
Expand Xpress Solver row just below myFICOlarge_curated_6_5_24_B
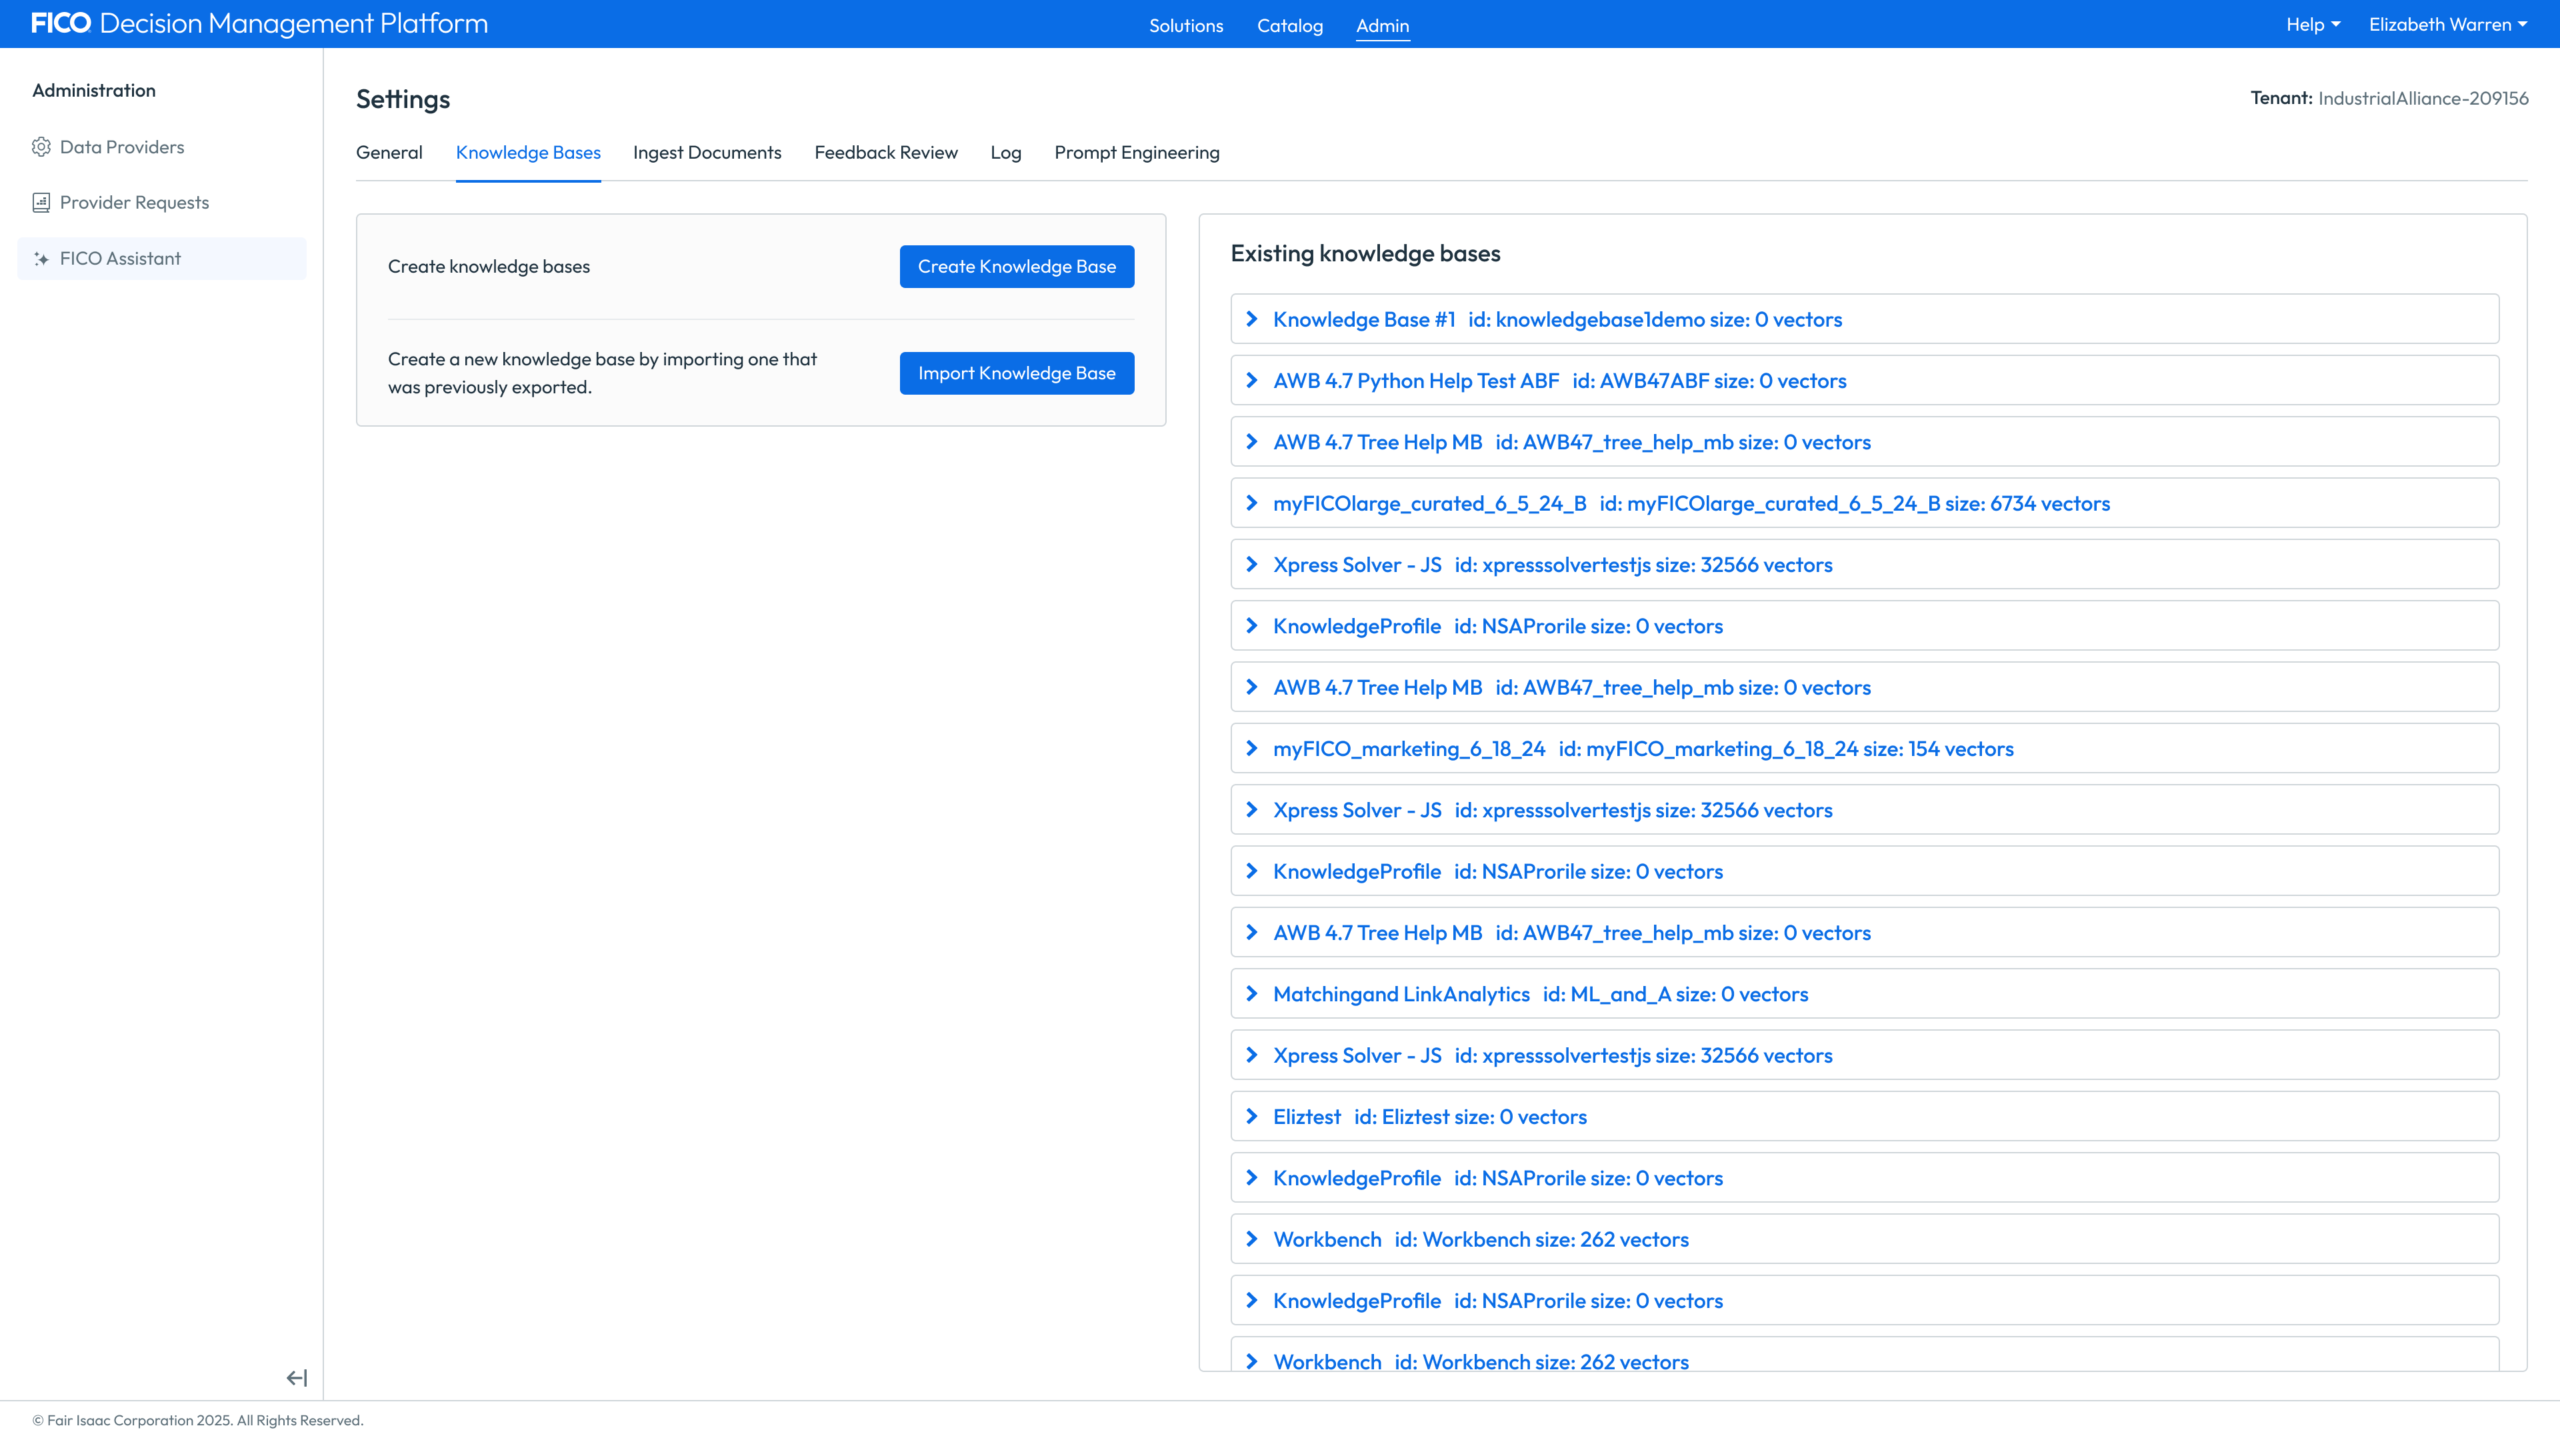1864,564
